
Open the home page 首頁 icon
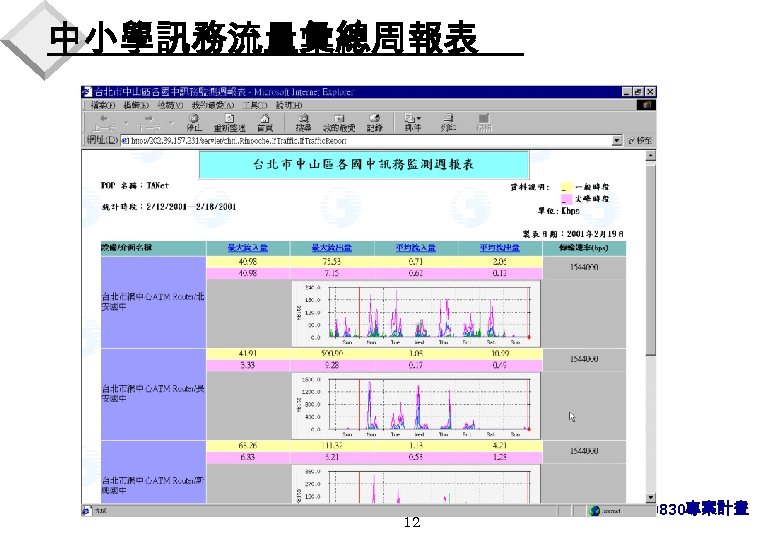[x=265, y=123]
